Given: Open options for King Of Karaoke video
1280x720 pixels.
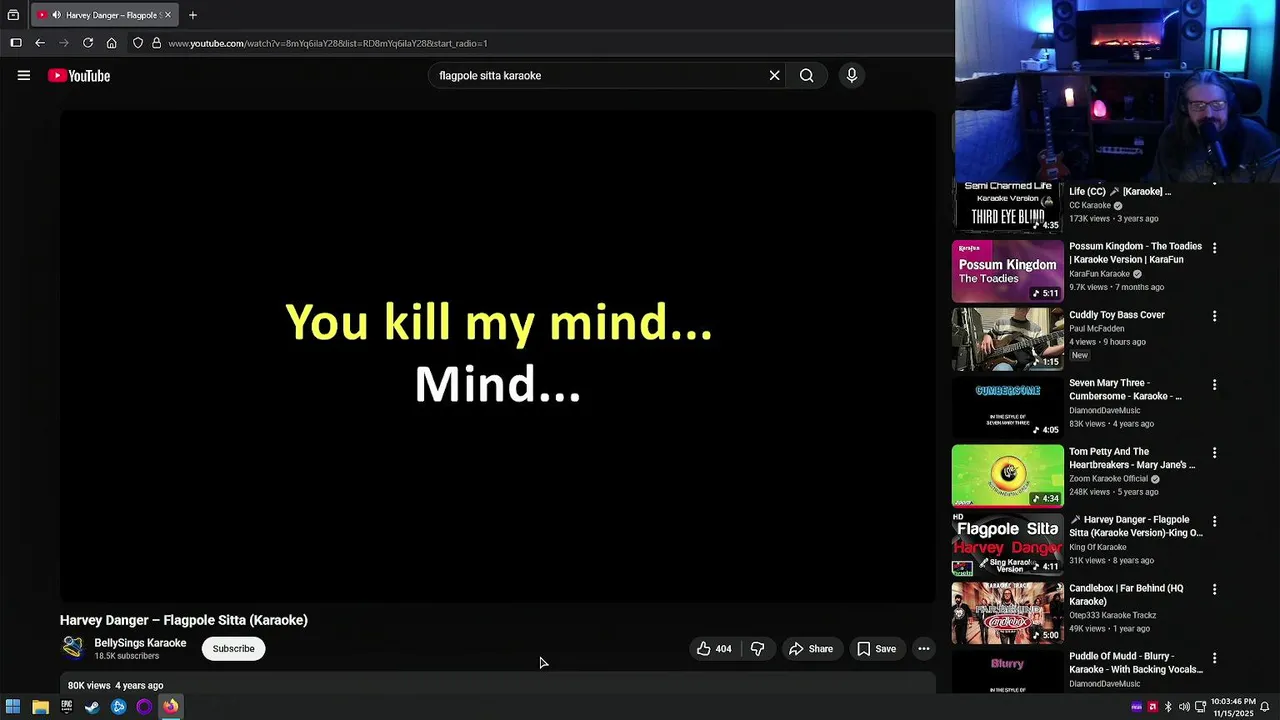Looking at the screenshot, I should [1214, 522].
